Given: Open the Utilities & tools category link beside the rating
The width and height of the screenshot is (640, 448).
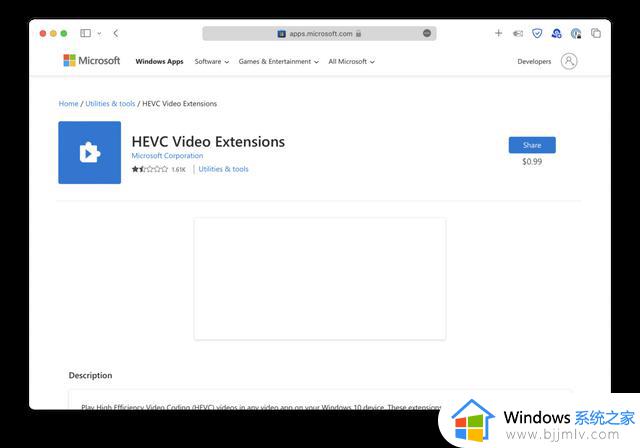Looking at the screenshot, I should pos(223,169).
